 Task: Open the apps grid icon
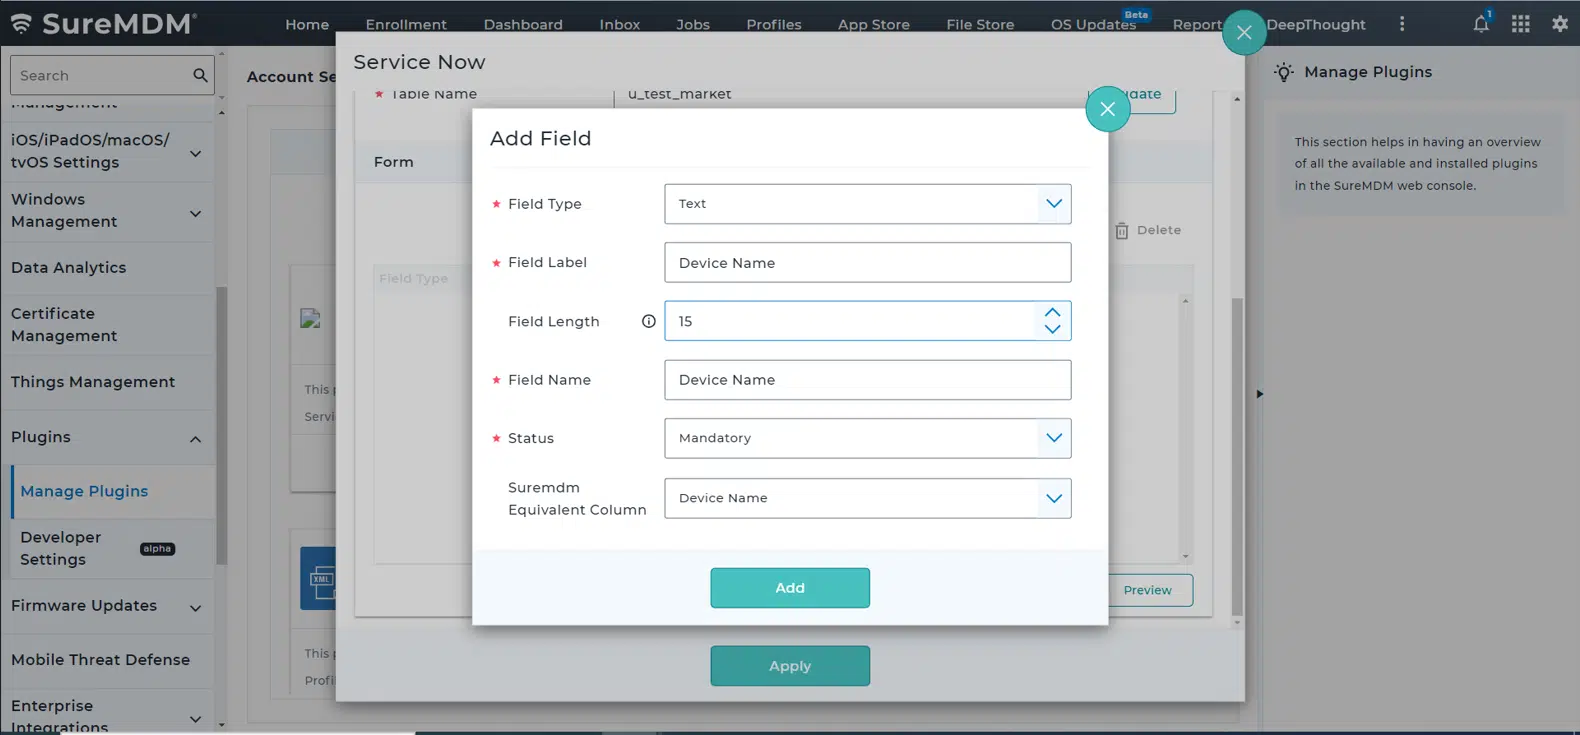pos(1520,24)
